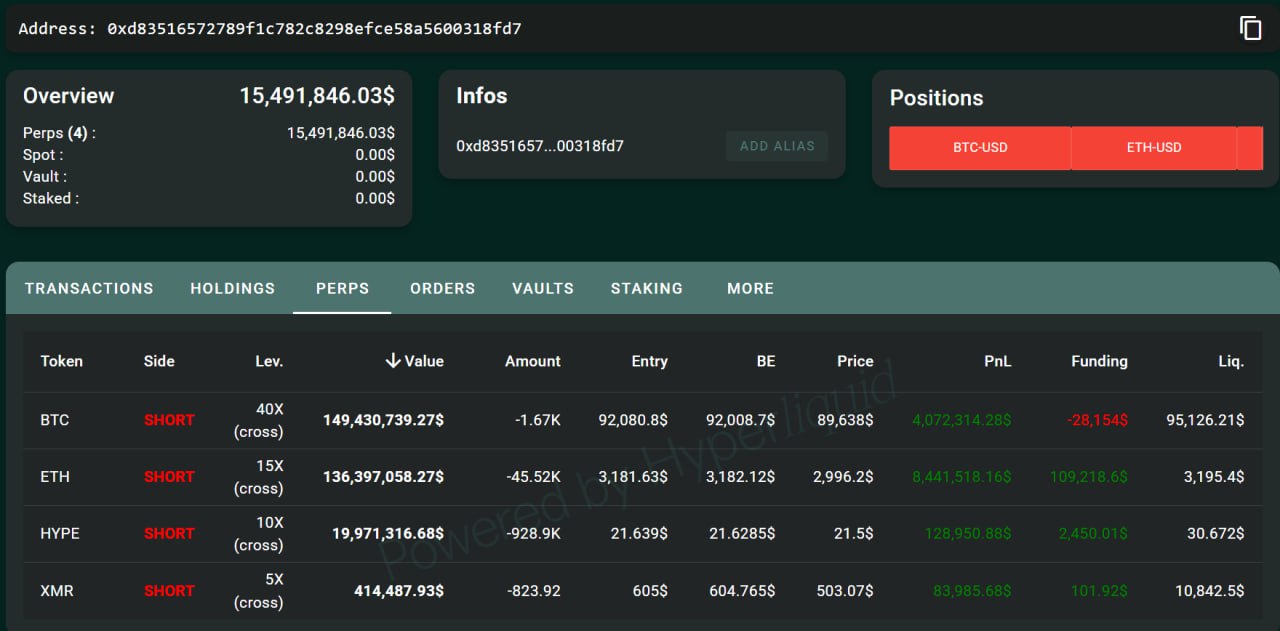Open the HOLDINGS tab
The height and width of the screenshot is (631, 1280).
232,288
